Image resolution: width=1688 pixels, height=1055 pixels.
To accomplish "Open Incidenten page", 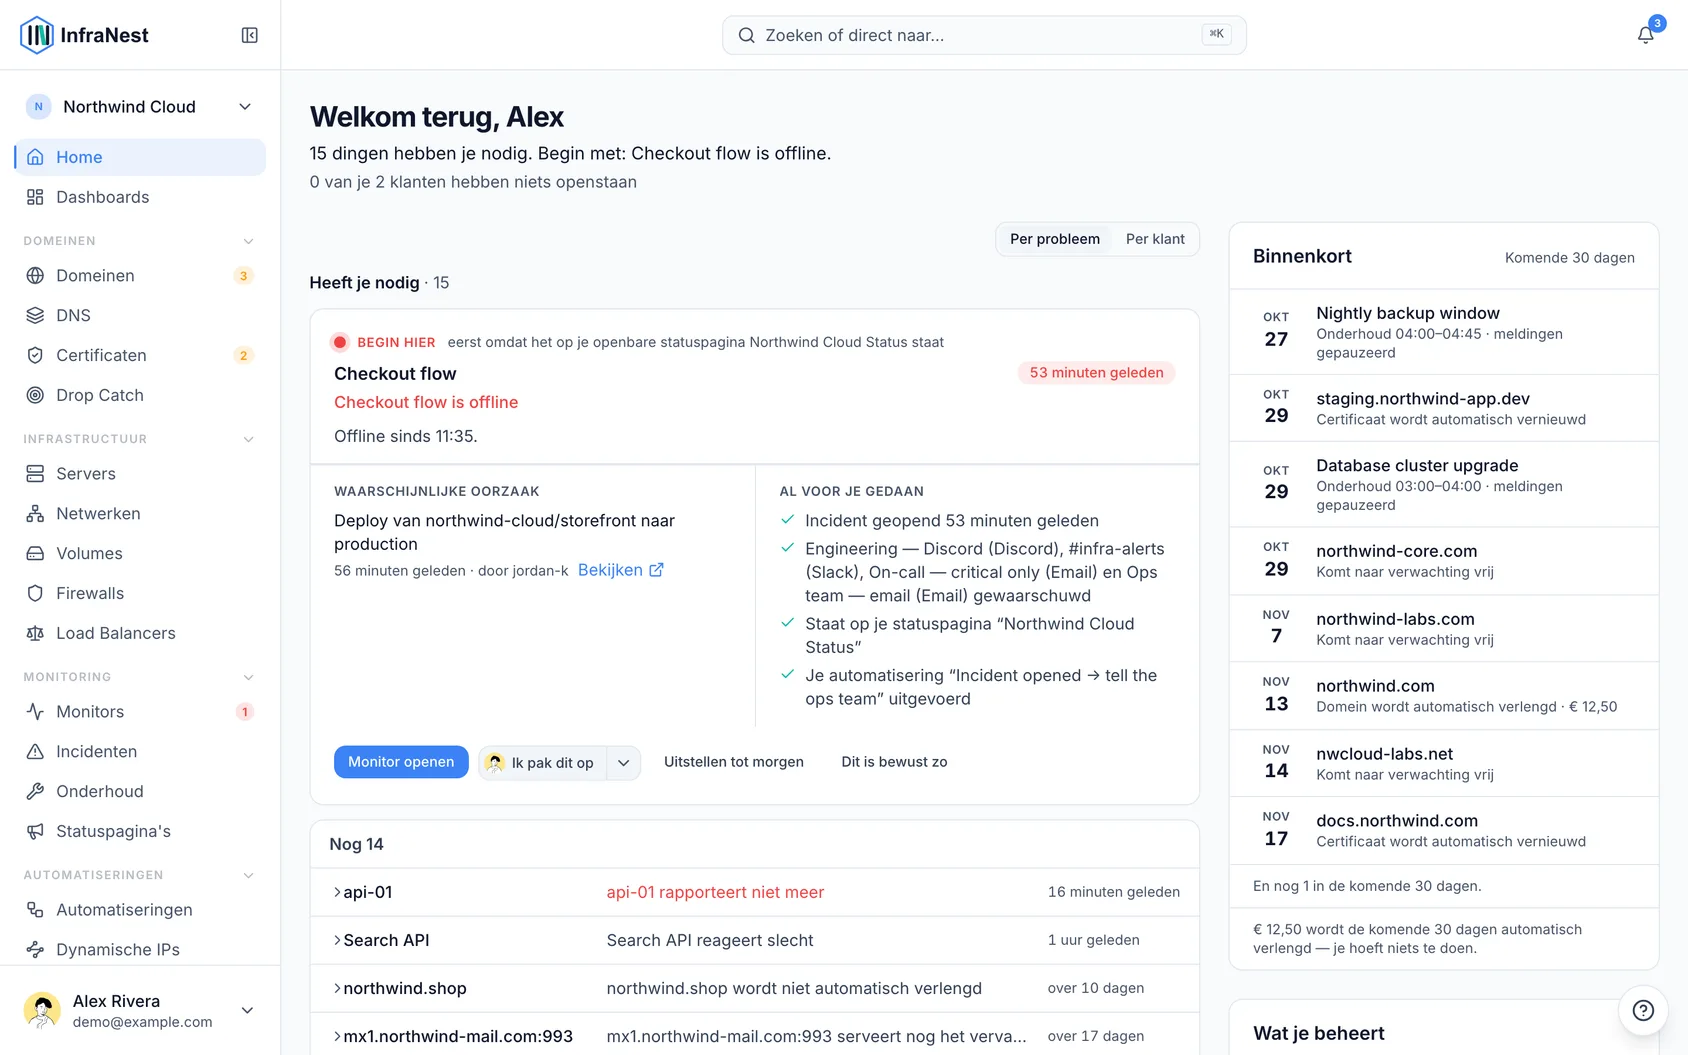I will pyautogui.click(x=140, y=751).
